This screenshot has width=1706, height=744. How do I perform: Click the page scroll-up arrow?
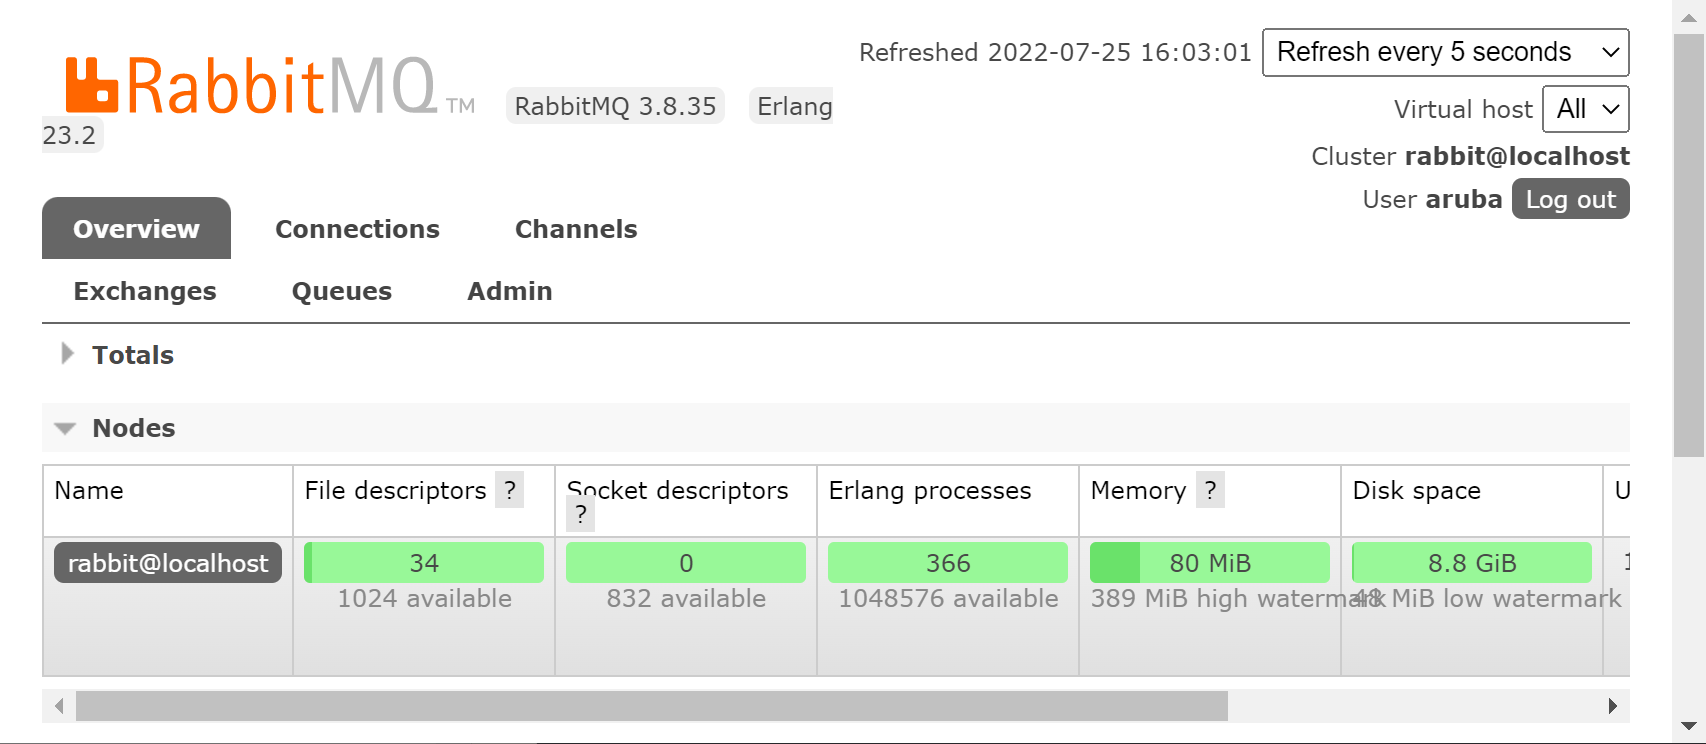pos(1689,17)
